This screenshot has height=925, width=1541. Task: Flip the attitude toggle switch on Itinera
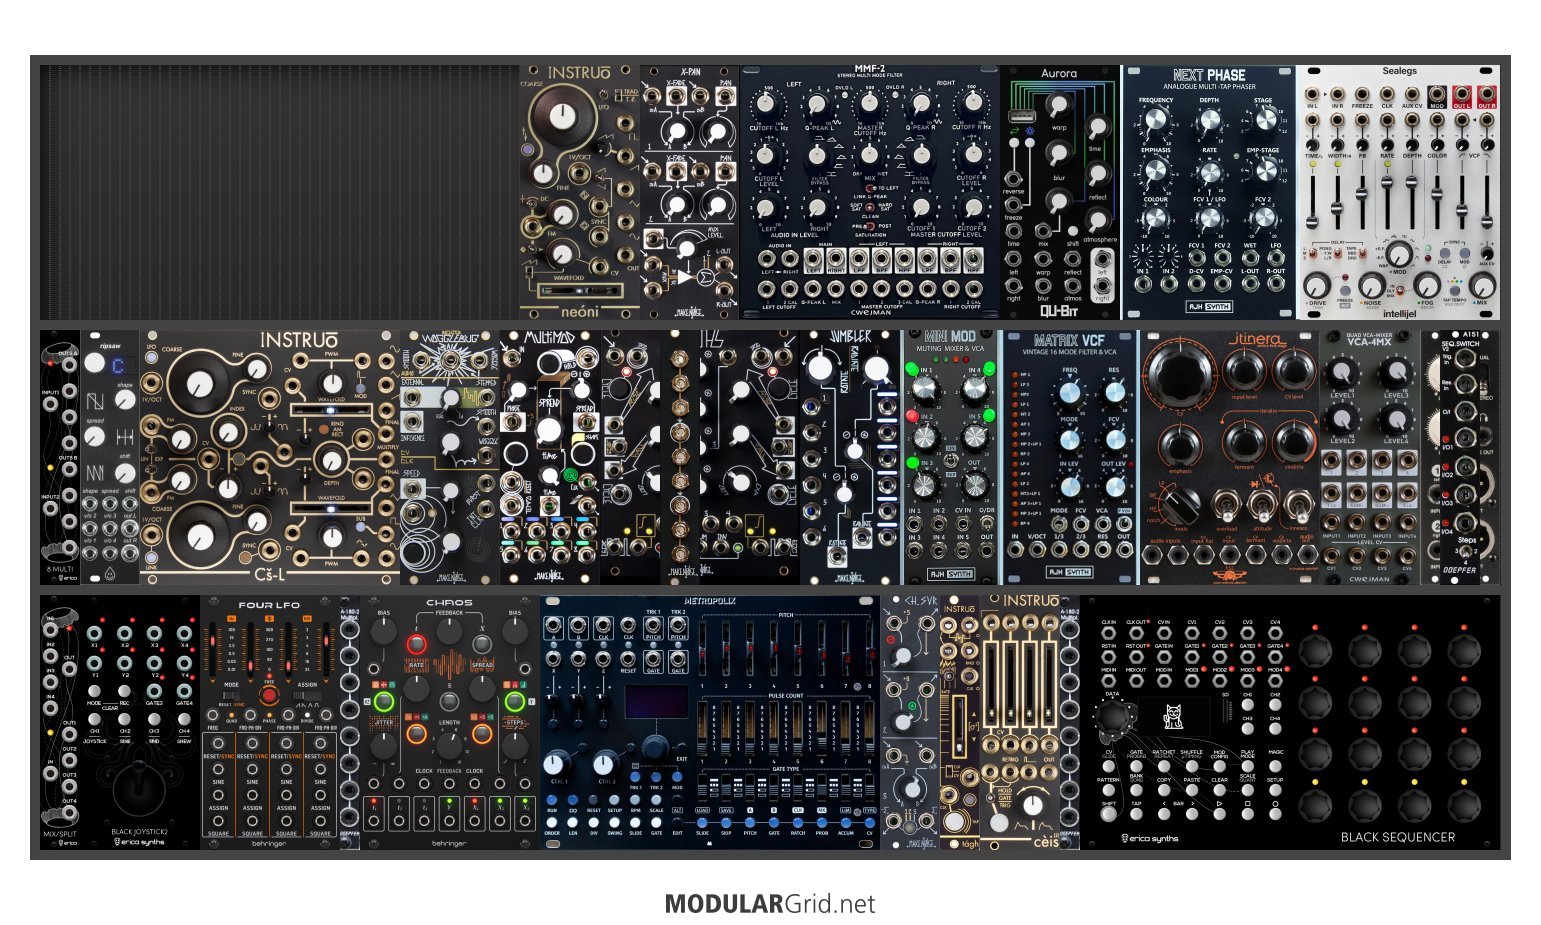point(1262,503)
